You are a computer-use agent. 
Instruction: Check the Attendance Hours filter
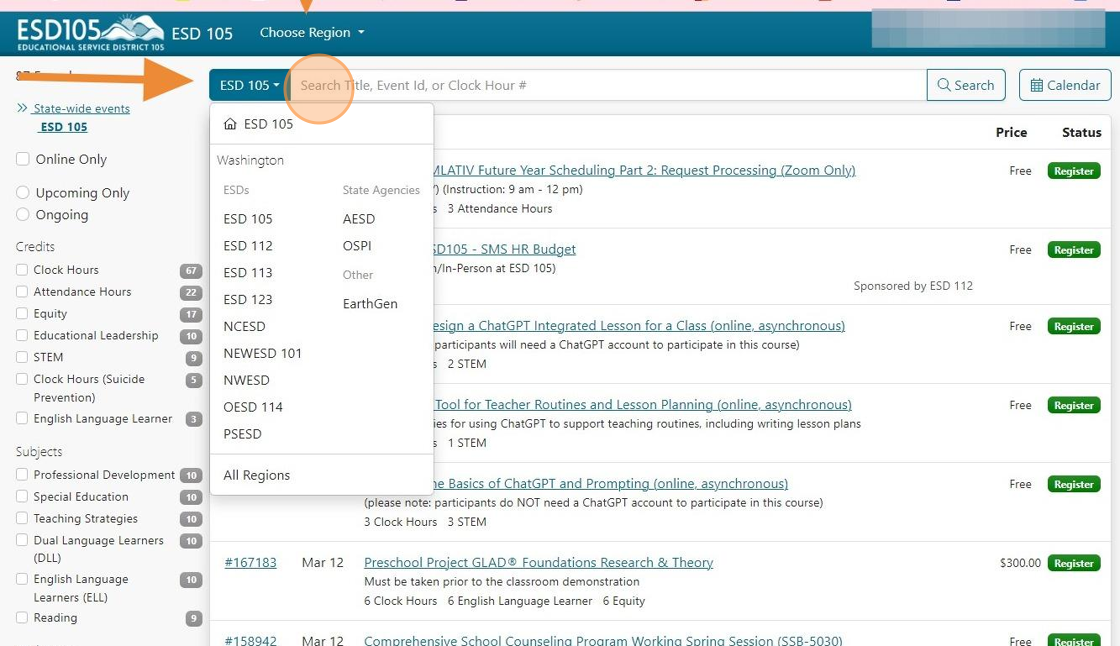tap(22, 292)
